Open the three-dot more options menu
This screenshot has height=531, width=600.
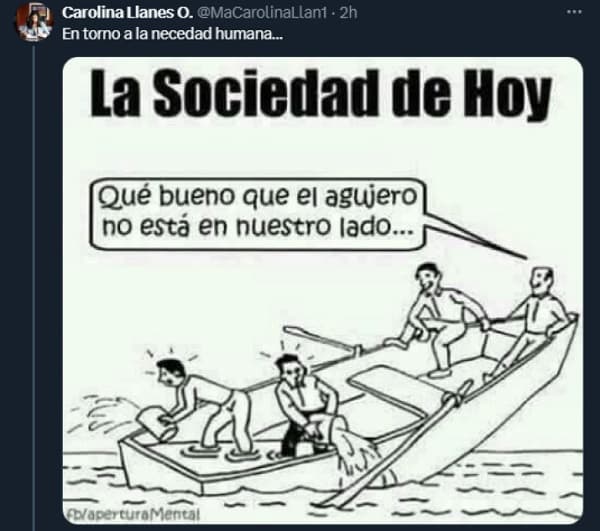[x=574, y=12]
